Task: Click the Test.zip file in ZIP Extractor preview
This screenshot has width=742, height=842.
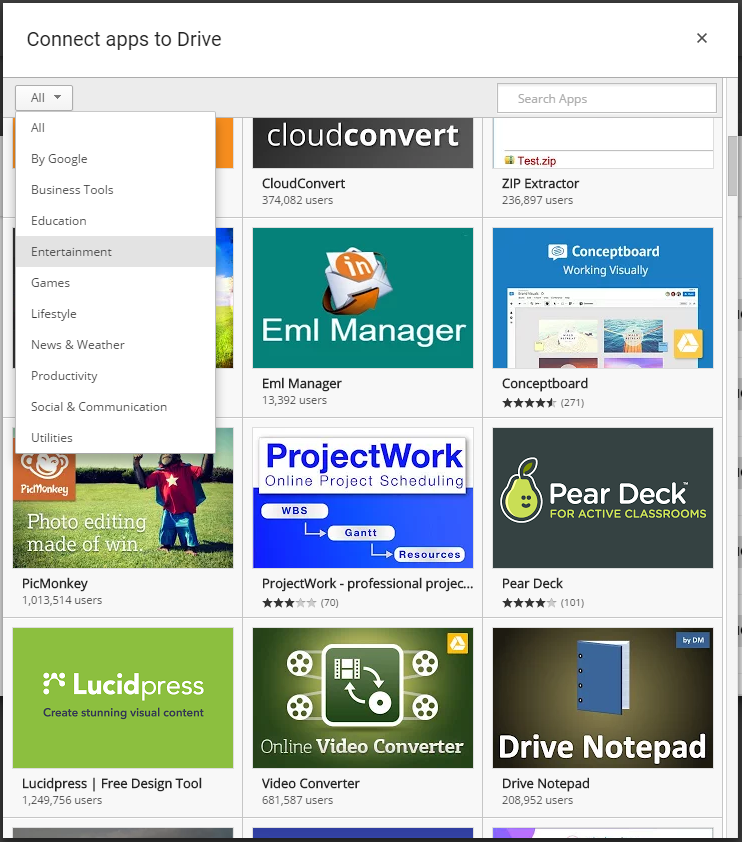Action: pyautogui.click(x=530, y=161)
